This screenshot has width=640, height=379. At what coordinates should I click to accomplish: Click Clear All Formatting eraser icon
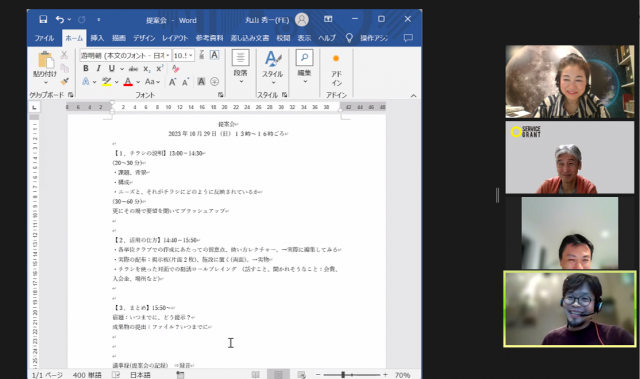(x=176, y=69)
